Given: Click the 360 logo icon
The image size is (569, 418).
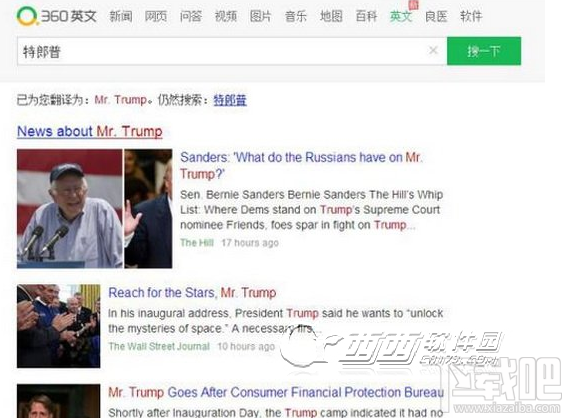Looking at the screenshot, I should coord(27,16).
